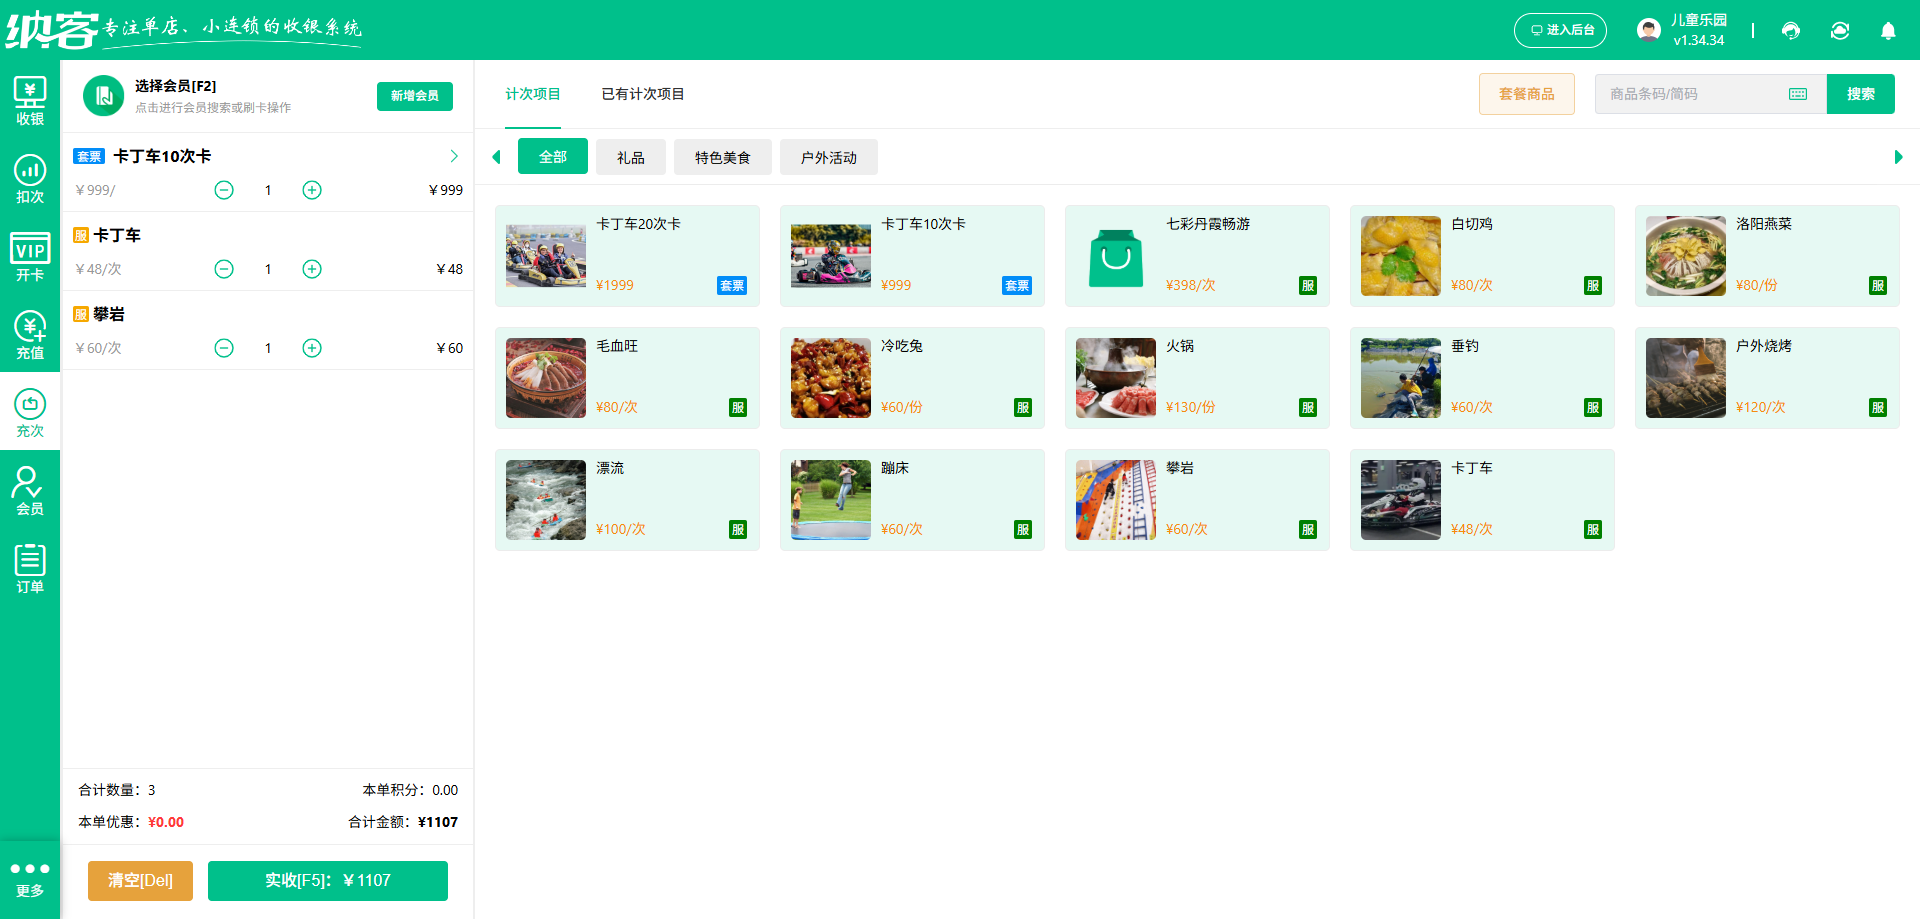Open the 充值 recharge sidebar icon
Viewport: 1920px width, 919px height.
coord(30,335)
